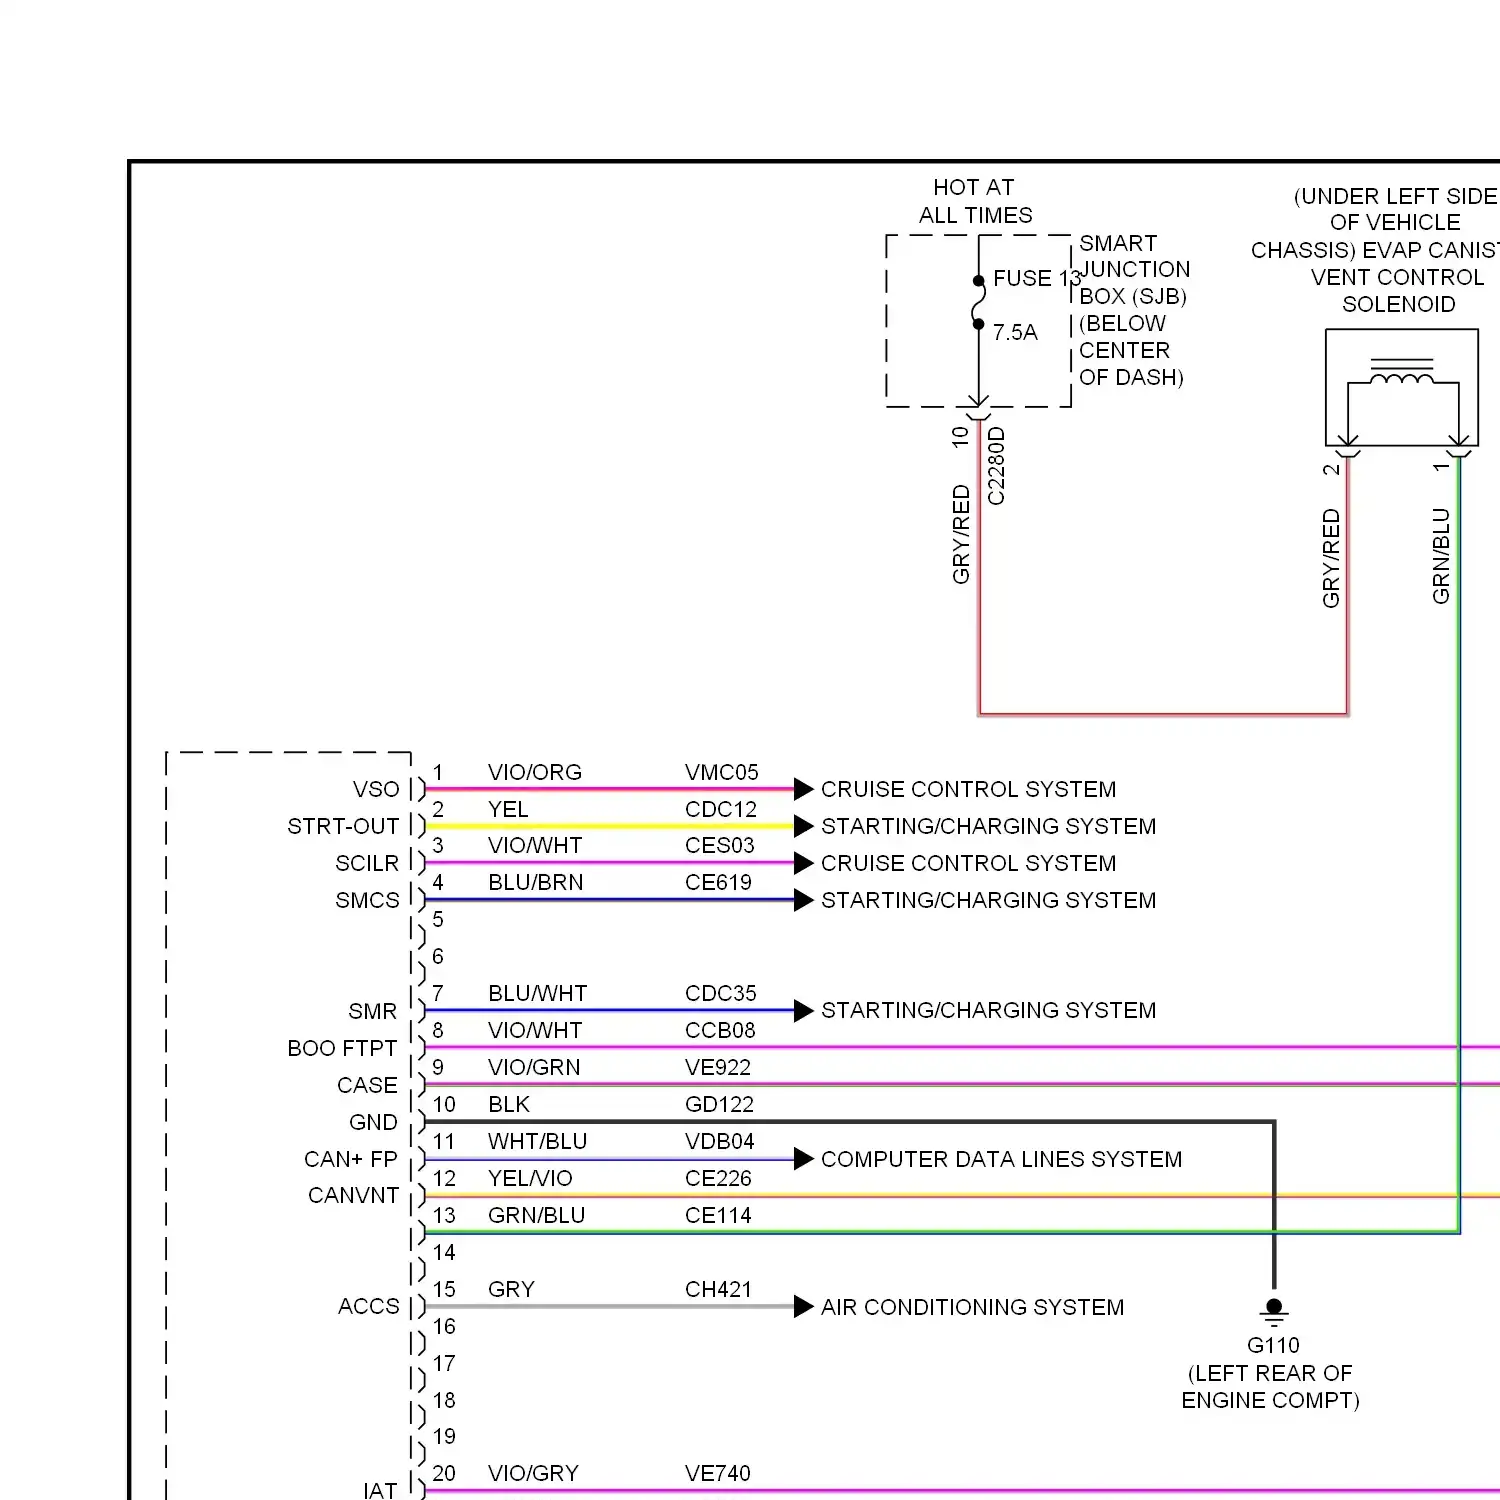
Task: Click circuit code CDC35
Action: [x=721, y=993]
